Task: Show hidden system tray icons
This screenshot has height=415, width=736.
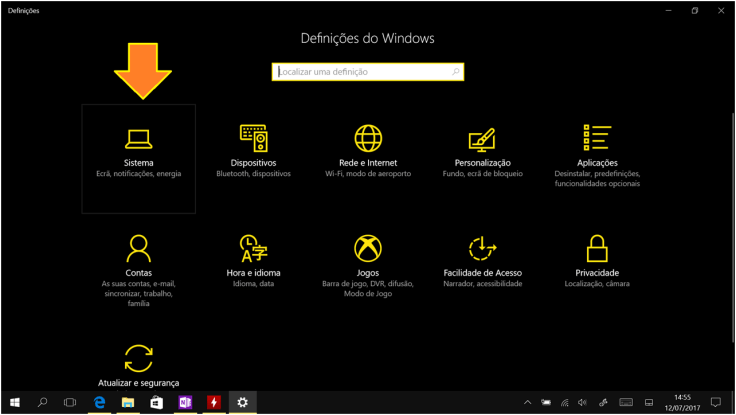Action: pos(528,402)
